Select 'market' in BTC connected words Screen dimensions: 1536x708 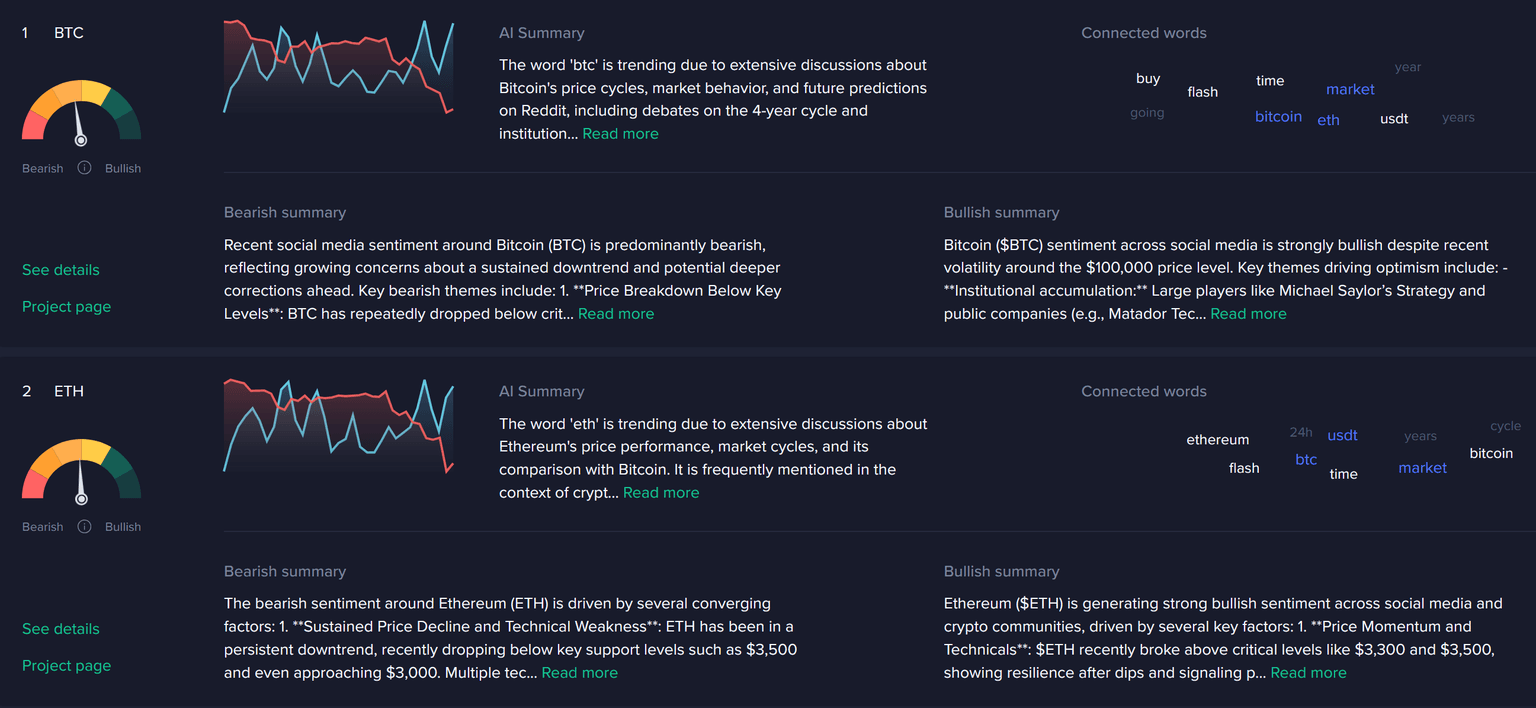(1350, 90)
